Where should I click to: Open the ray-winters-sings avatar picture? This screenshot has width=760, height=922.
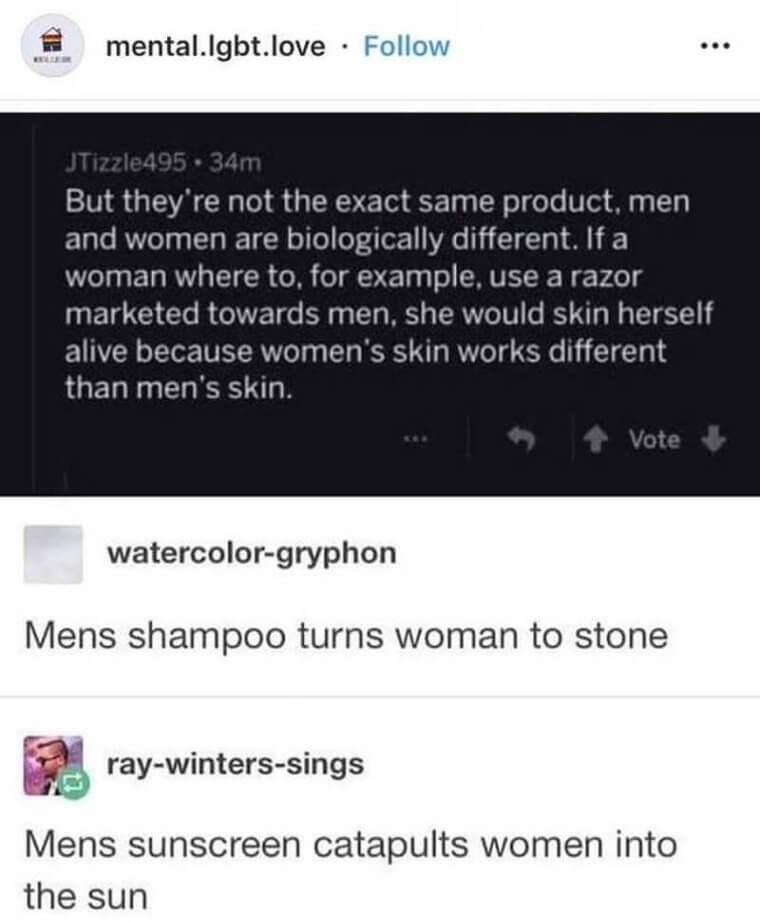[52, 764]
